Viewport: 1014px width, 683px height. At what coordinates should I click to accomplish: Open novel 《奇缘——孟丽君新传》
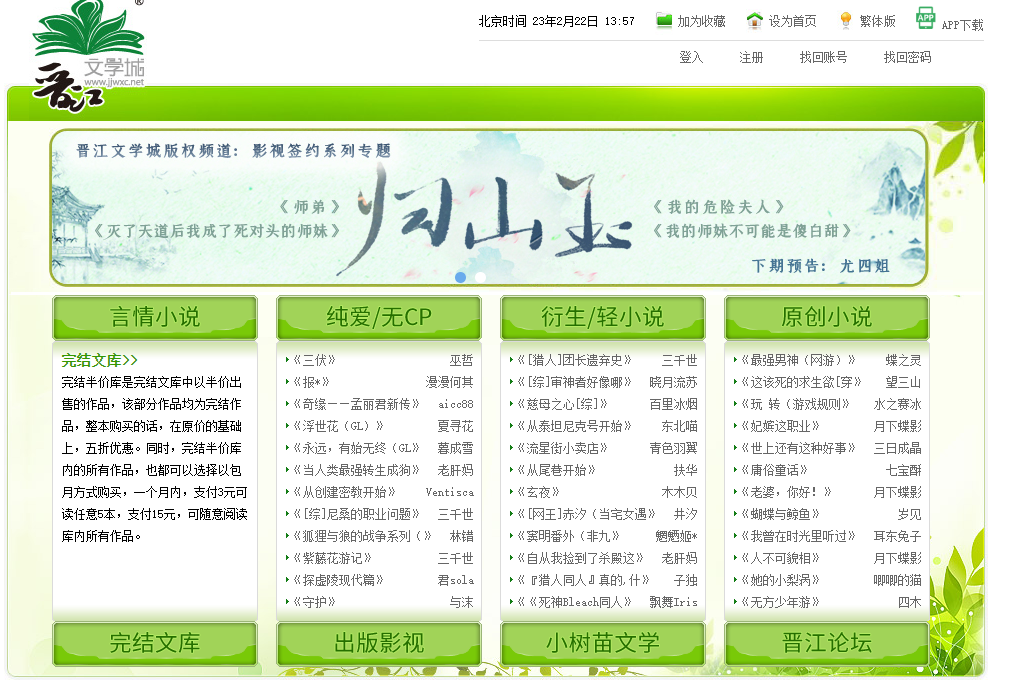[356, 404]
